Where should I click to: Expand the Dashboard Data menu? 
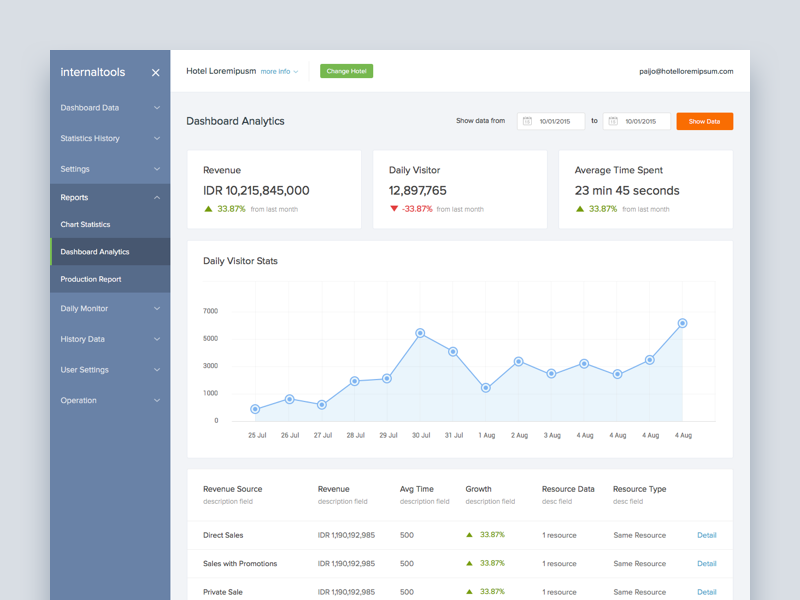tap(110, 108)
